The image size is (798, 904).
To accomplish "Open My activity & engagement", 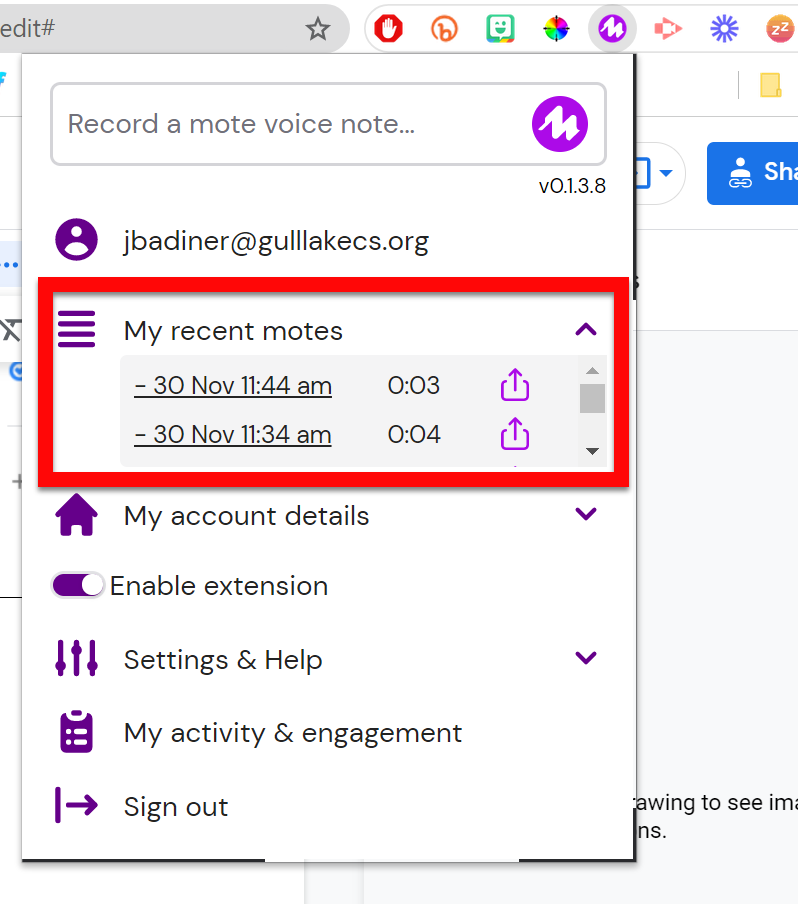I will point(293,733).
